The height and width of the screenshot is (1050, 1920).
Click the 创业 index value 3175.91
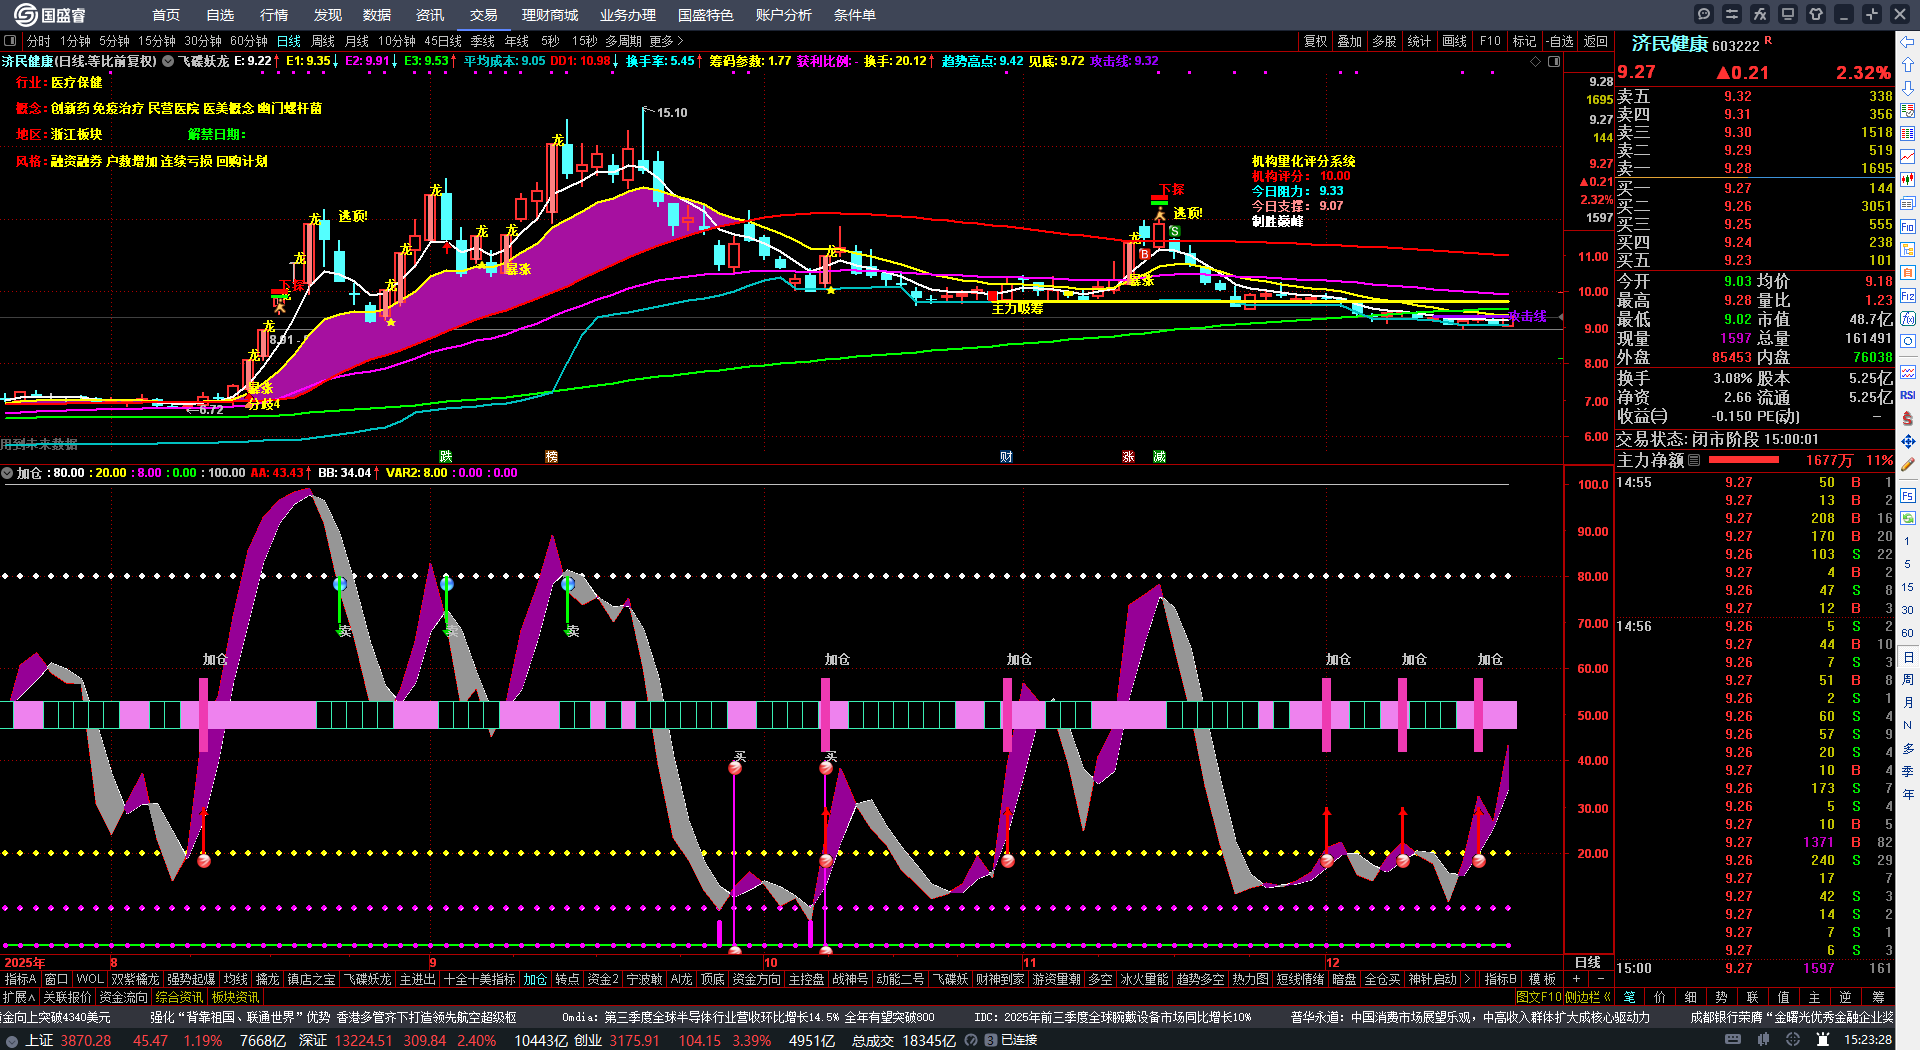[634, 1040]
